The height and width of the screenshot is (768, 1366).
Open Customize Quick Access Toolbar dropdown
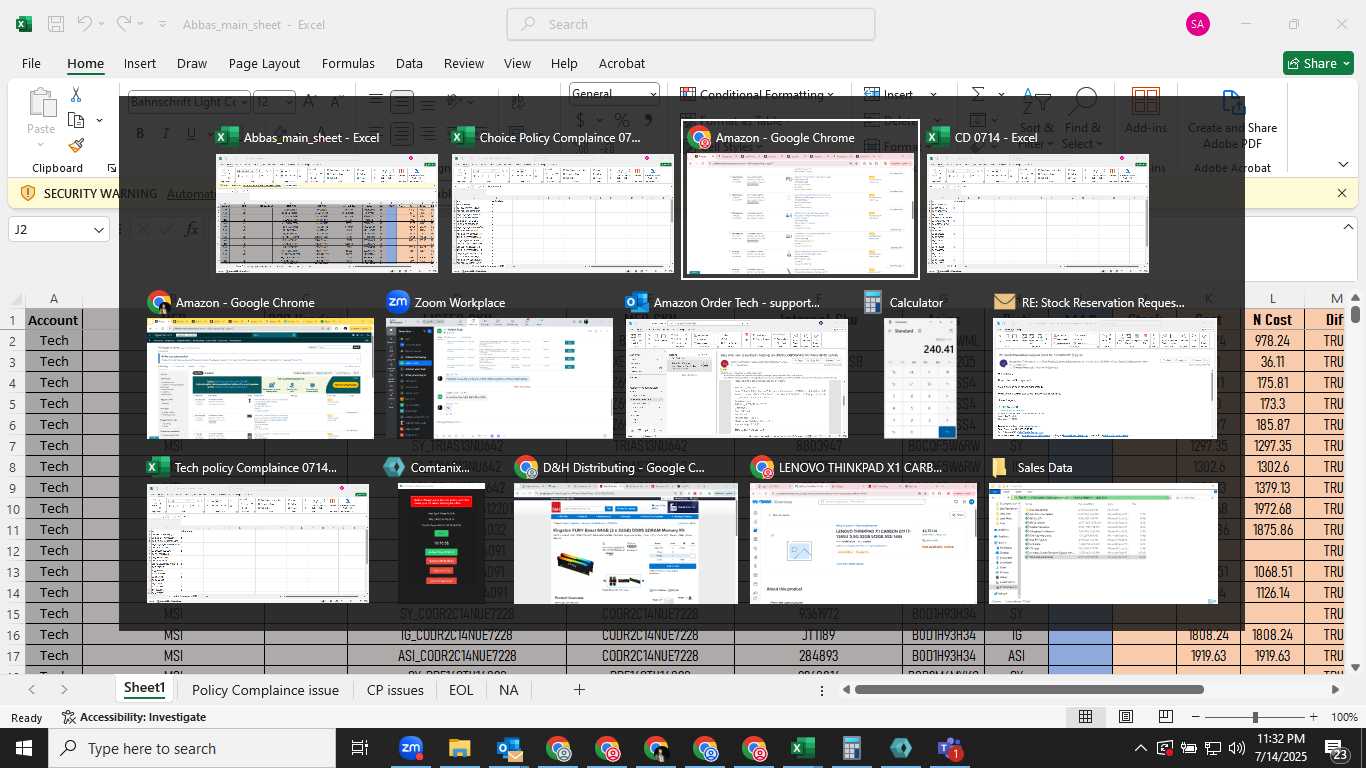[165, 24]
